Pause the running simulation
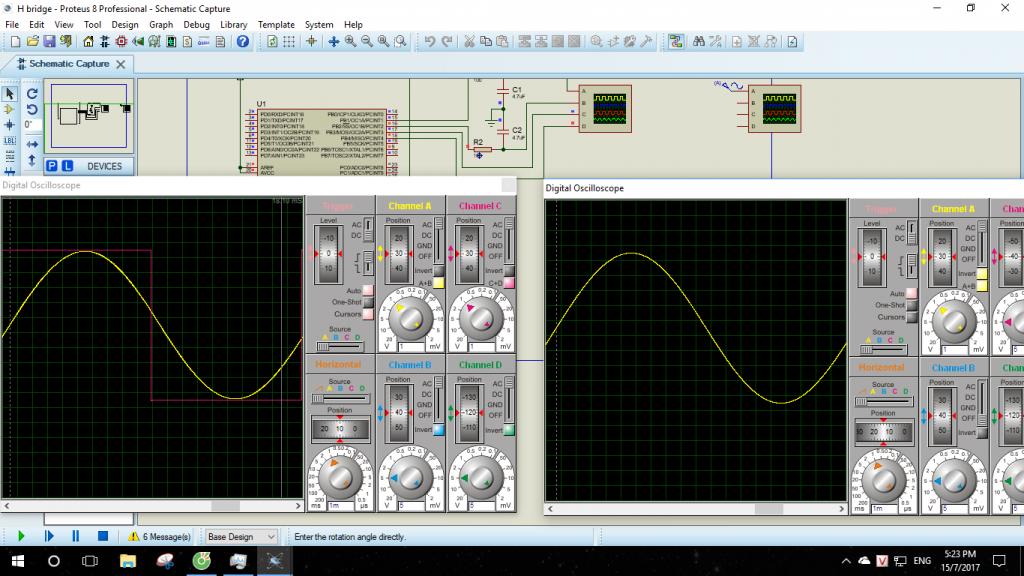 [75, 537]
